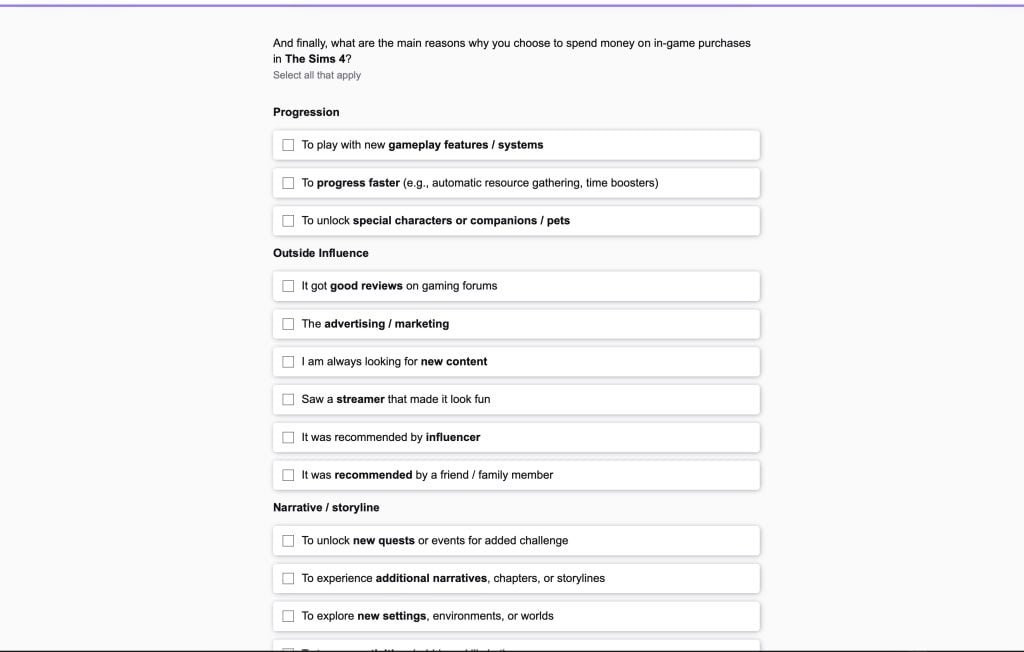Select 'unlock special characters or companions / pets'
Viewport: 1024px width, 652px height.
point(288,220)
